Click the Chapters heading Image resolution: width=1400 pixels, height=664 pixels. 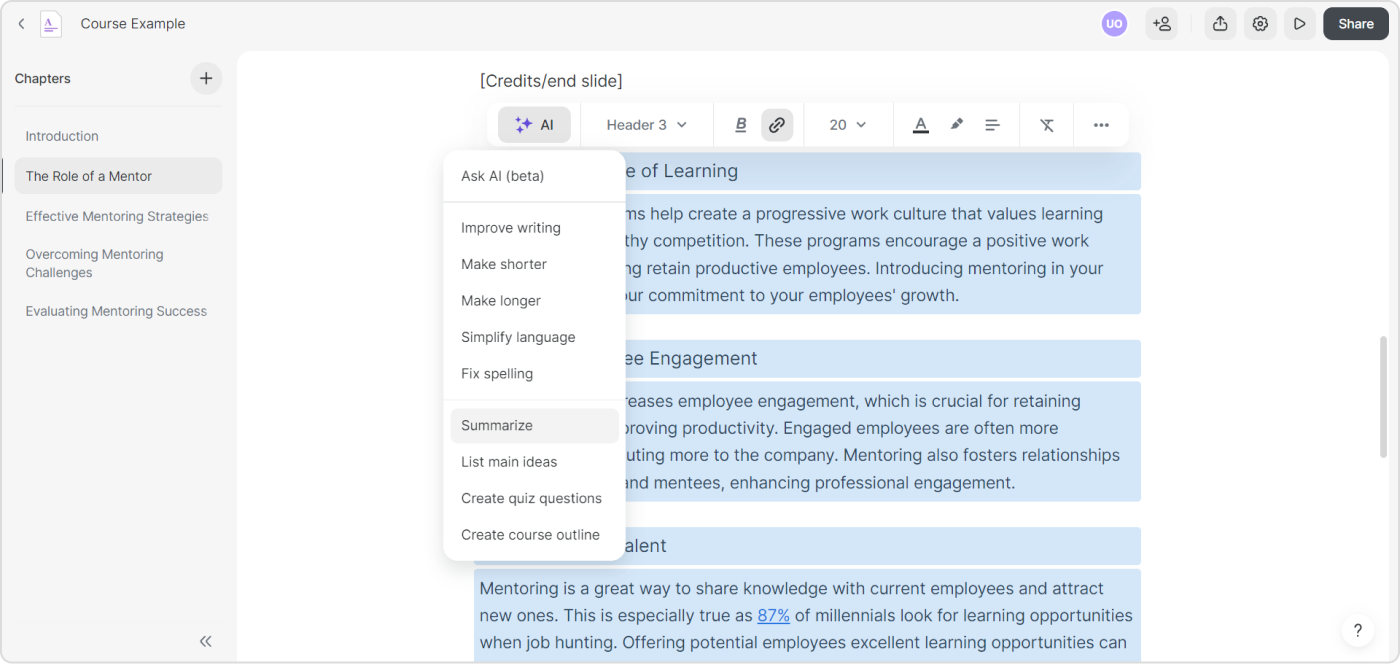coord(43,78)
